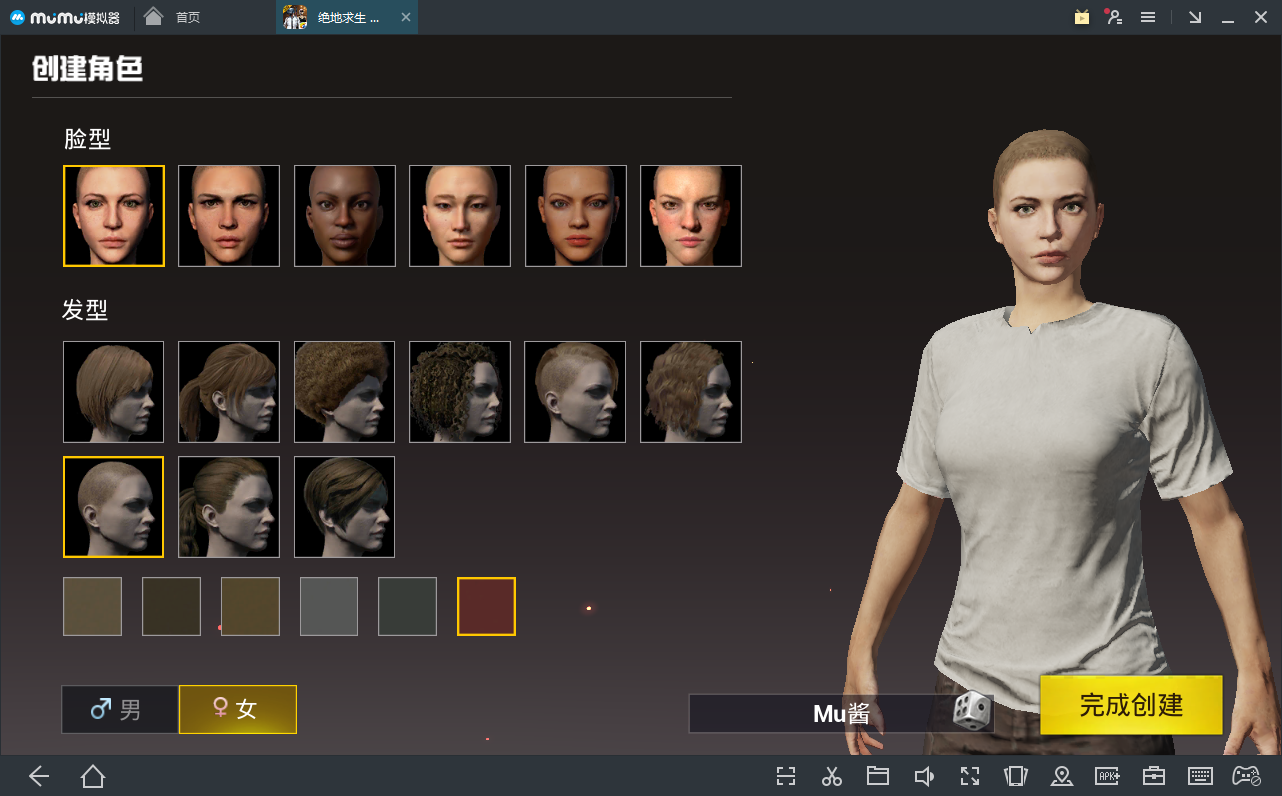Switch to the 首页 home tab

tap(172, 17)
